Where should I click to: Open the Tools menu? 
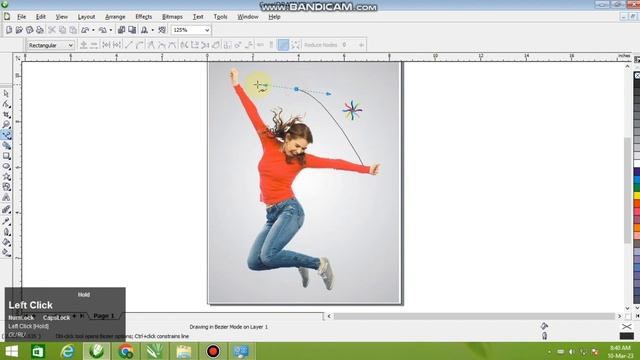pos(220,17)
